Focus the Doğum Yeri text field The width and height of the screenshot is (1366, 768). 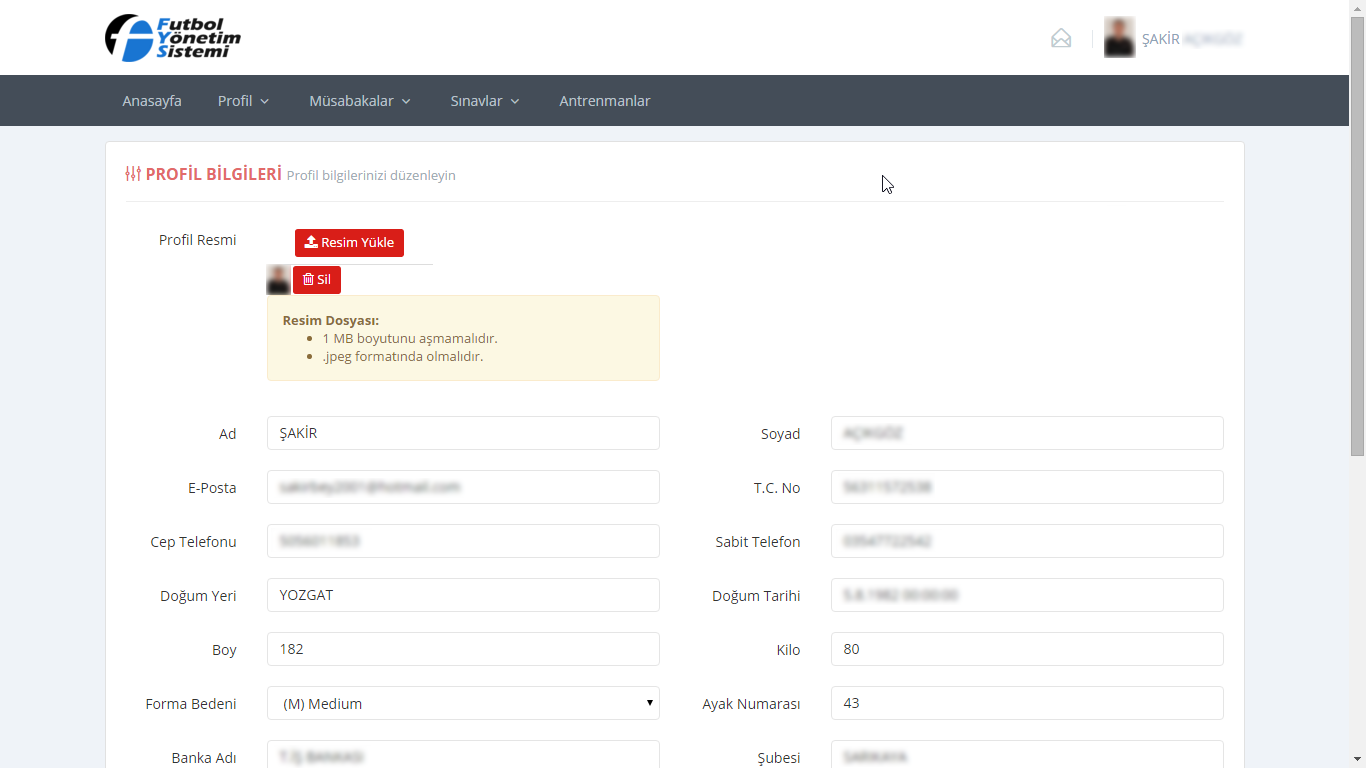pos(463,595)
